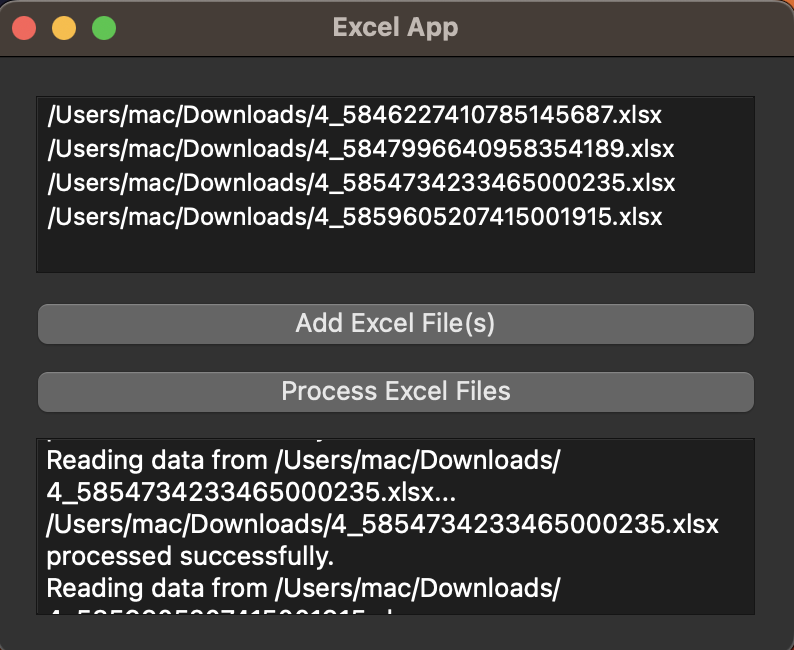The width and height of the screenshot is (794, 650).
Task: Maximize the Excel App window
Action: (104, 28)
